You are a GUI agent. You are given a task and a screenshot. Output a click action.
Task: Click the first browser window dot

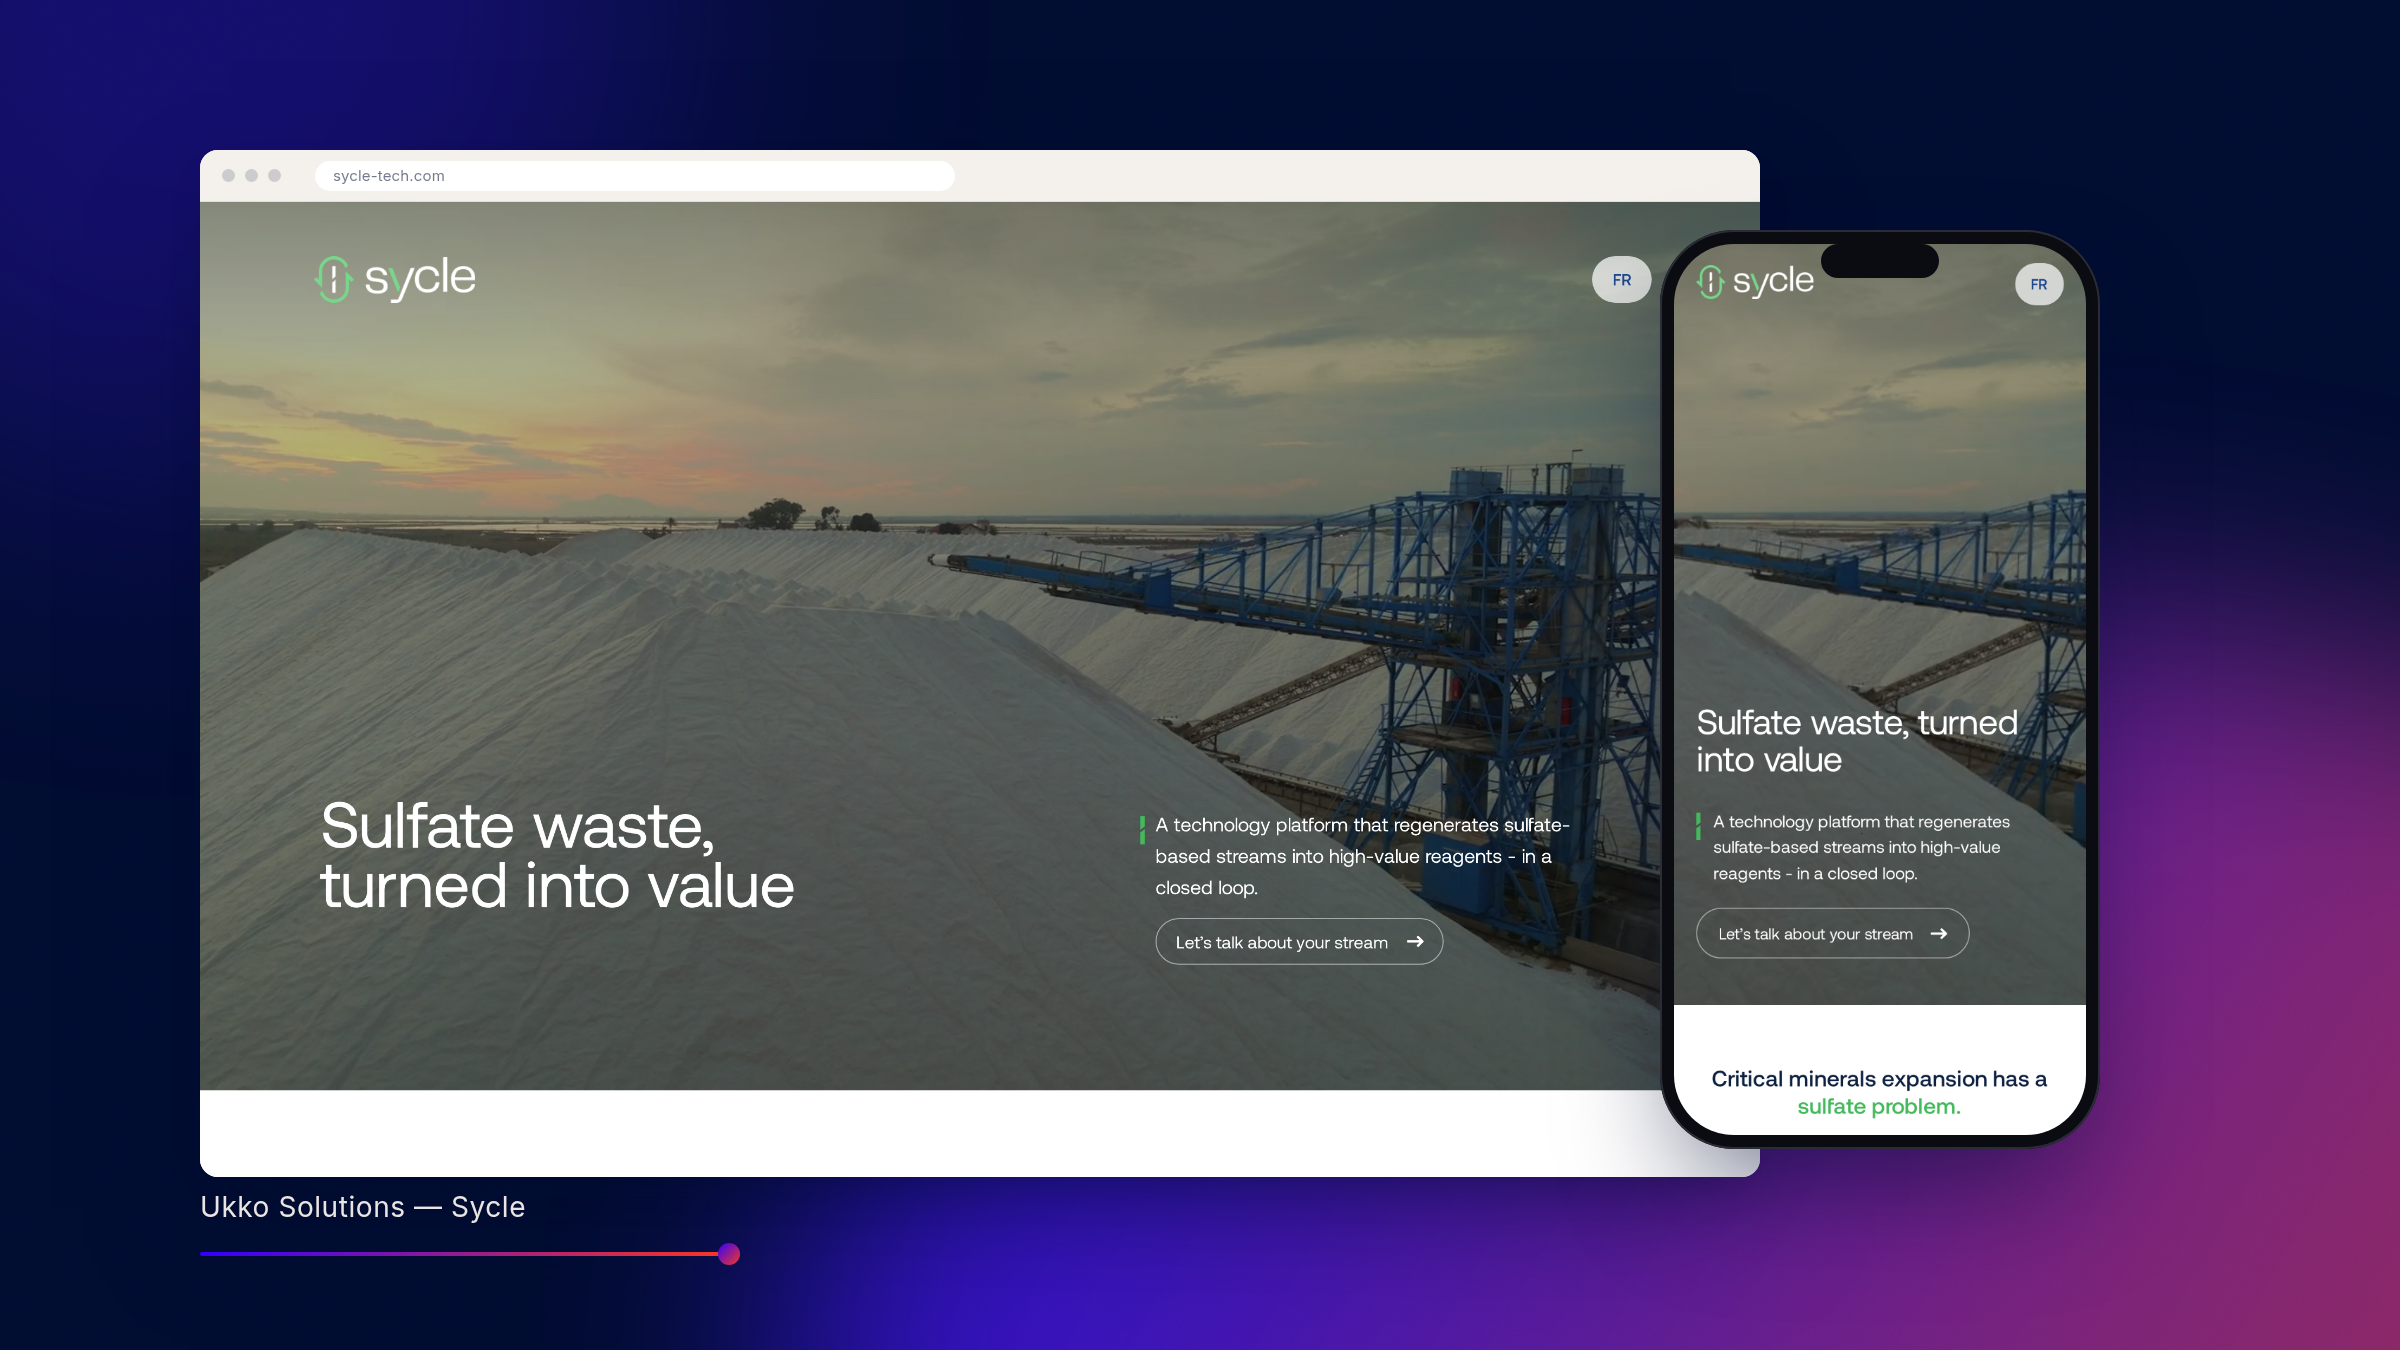point(229,176)
